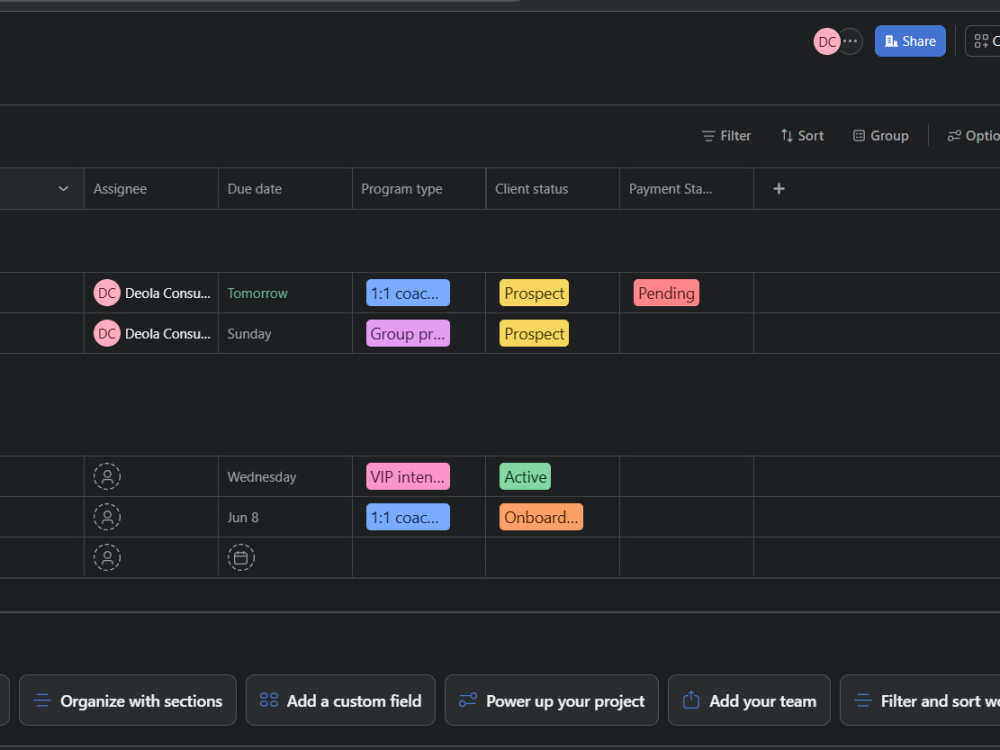Click the Client status column header

(553, 189)
